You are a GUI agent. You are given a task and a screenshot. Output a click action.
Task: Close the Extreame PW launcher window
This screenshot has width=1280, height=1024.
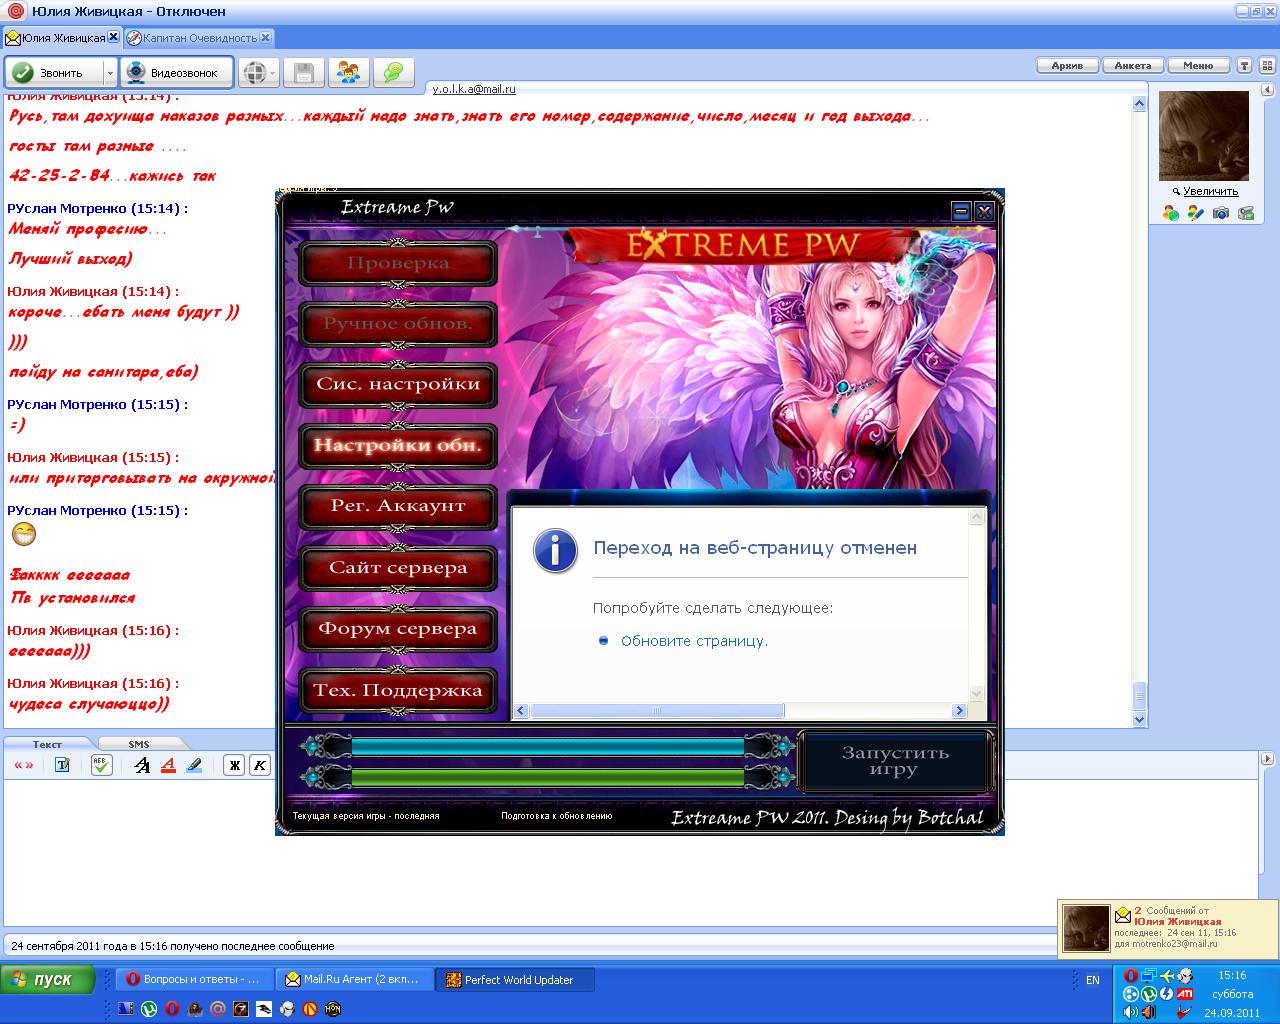984,211
